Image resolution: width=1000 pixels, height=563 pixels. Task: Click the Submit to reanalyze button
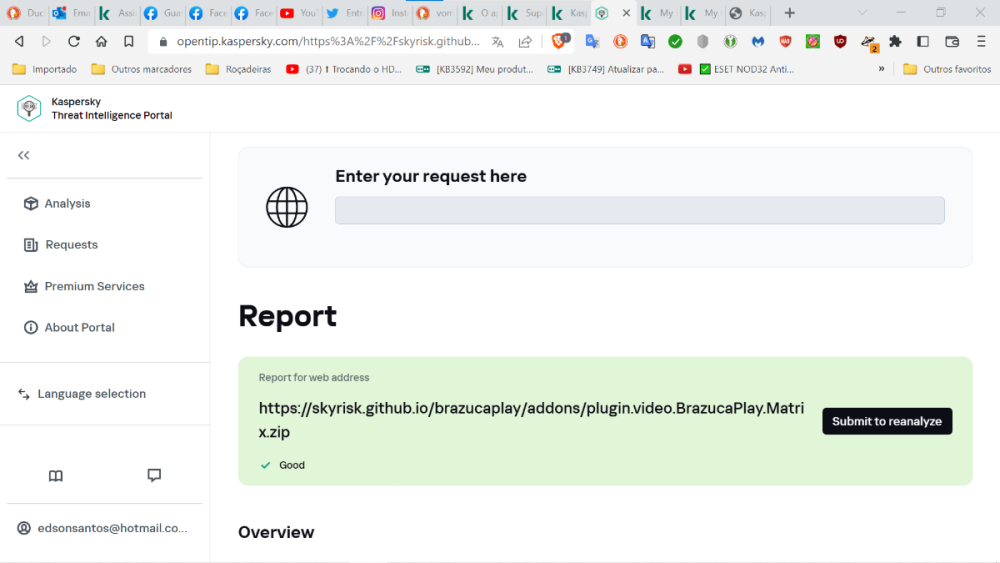click(887, 421)
